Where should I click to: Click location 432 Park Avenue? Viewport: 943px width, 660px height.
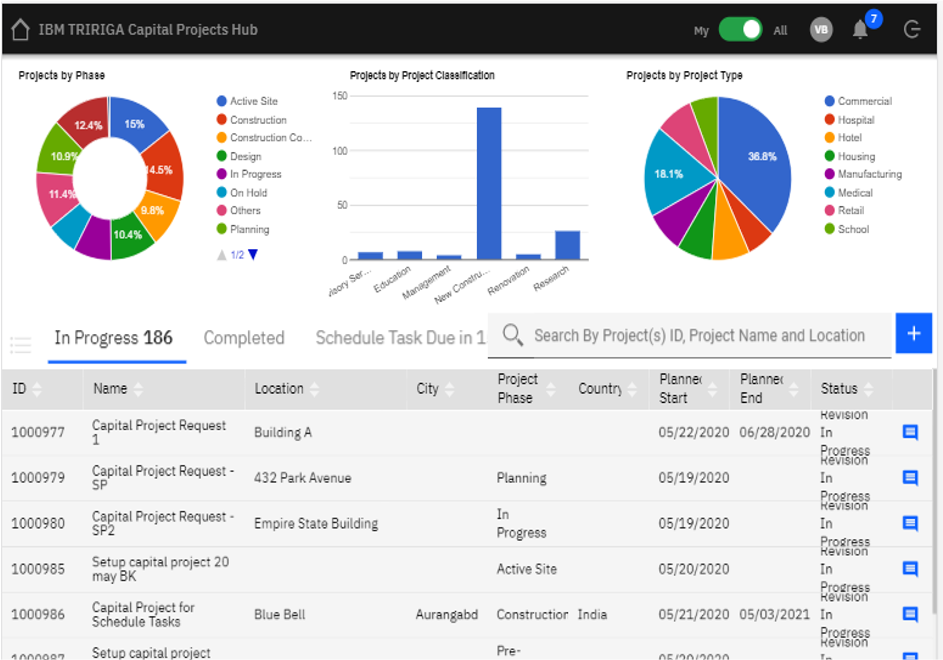click(x=303, y=478)
